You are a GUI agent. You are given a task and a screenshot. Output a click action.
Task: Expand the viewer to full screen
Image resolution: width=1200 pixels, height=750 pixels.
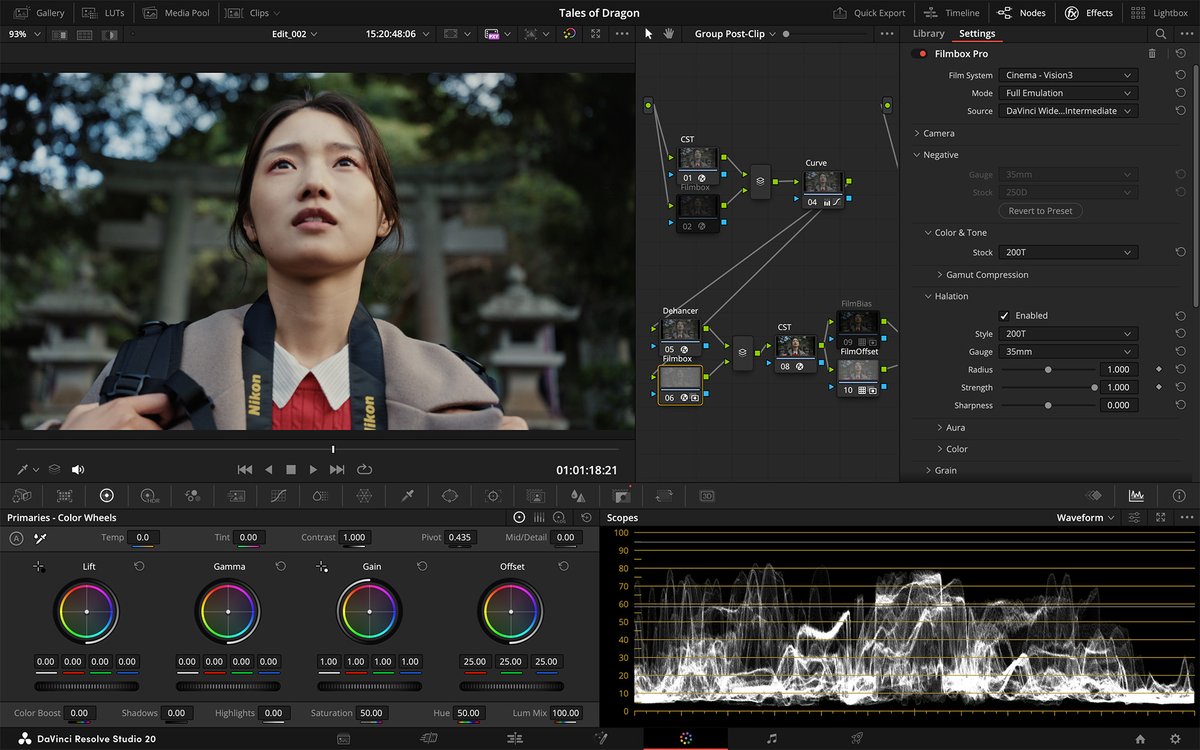coord(596,33)
